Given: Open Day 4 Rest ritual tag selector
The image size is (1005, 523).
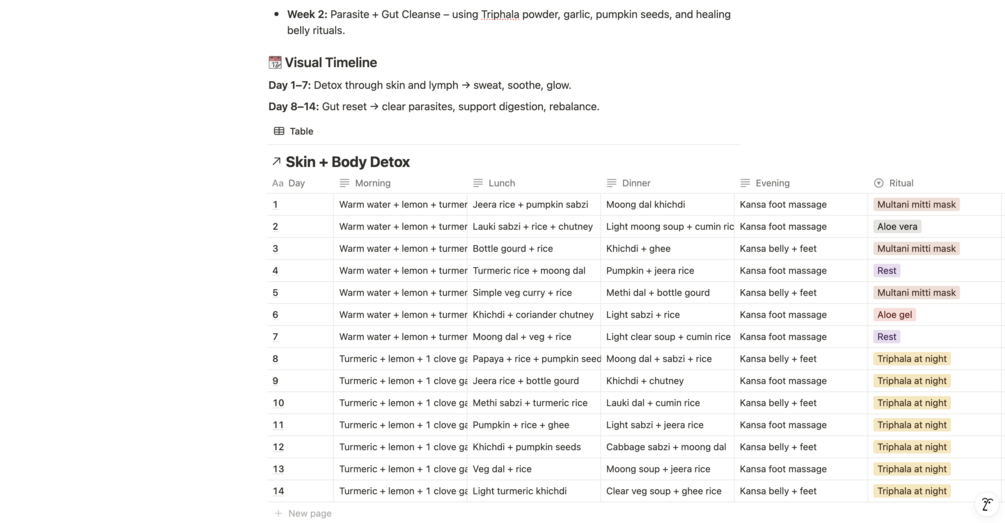Looking at the screenshot, I should click(x=887, y=271).
